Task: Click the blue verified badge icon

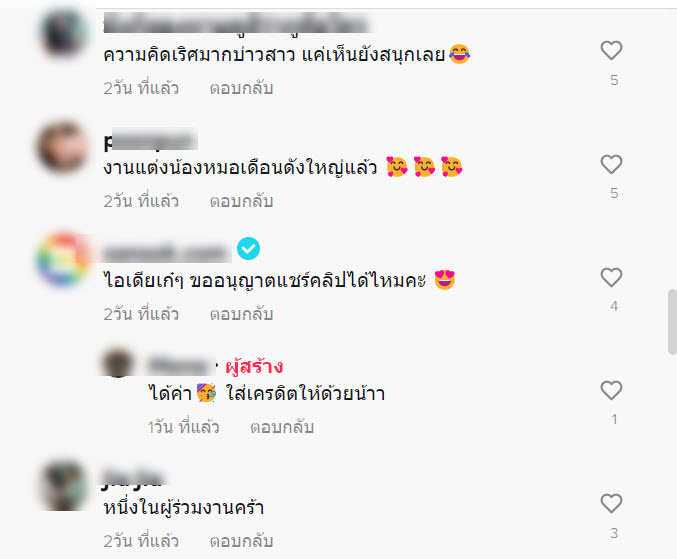Action: [x=248, y=249]
